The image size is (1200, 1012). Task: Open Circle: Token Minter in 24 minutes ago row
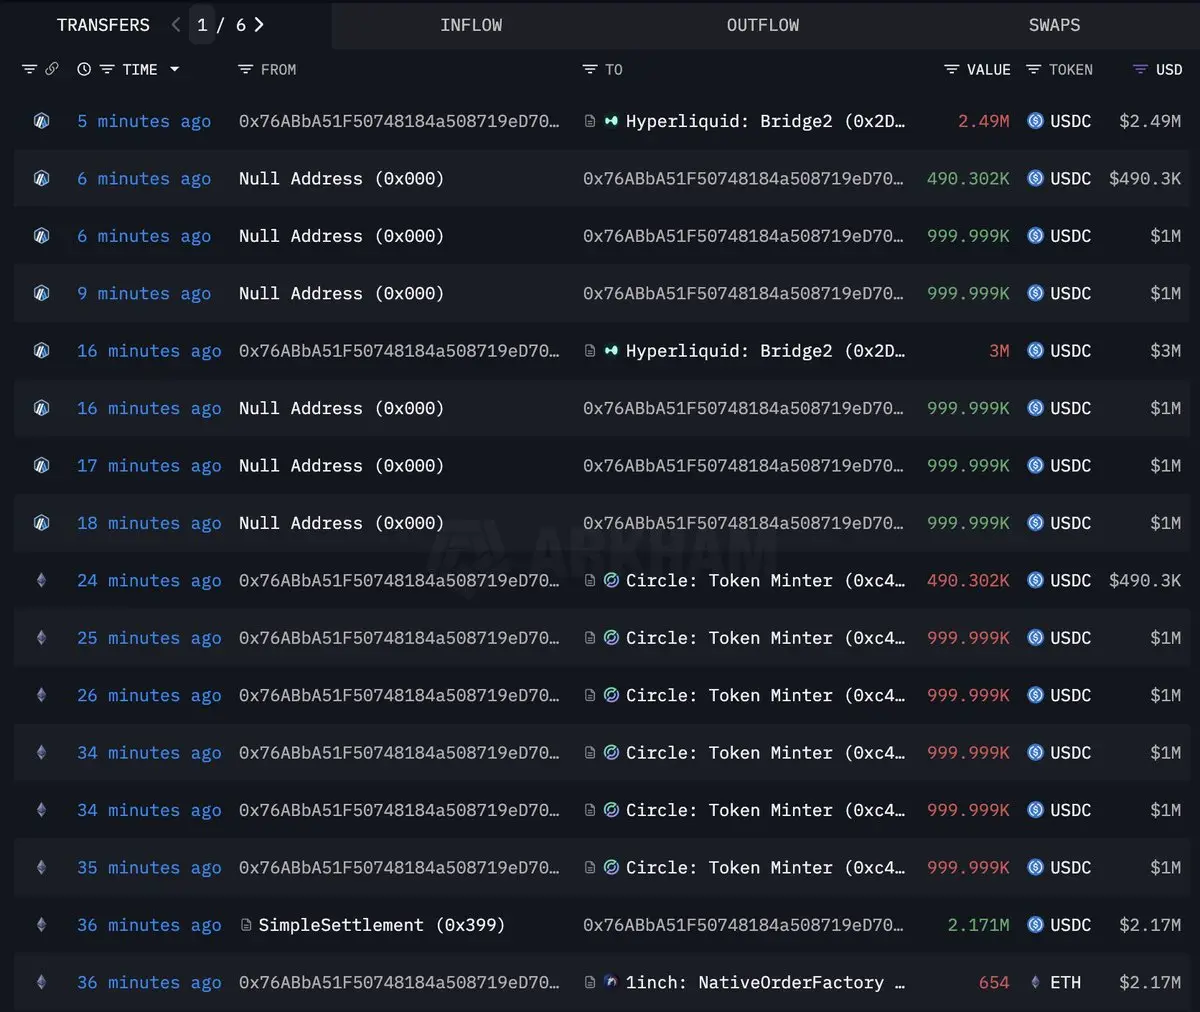[x=765, y=581]
